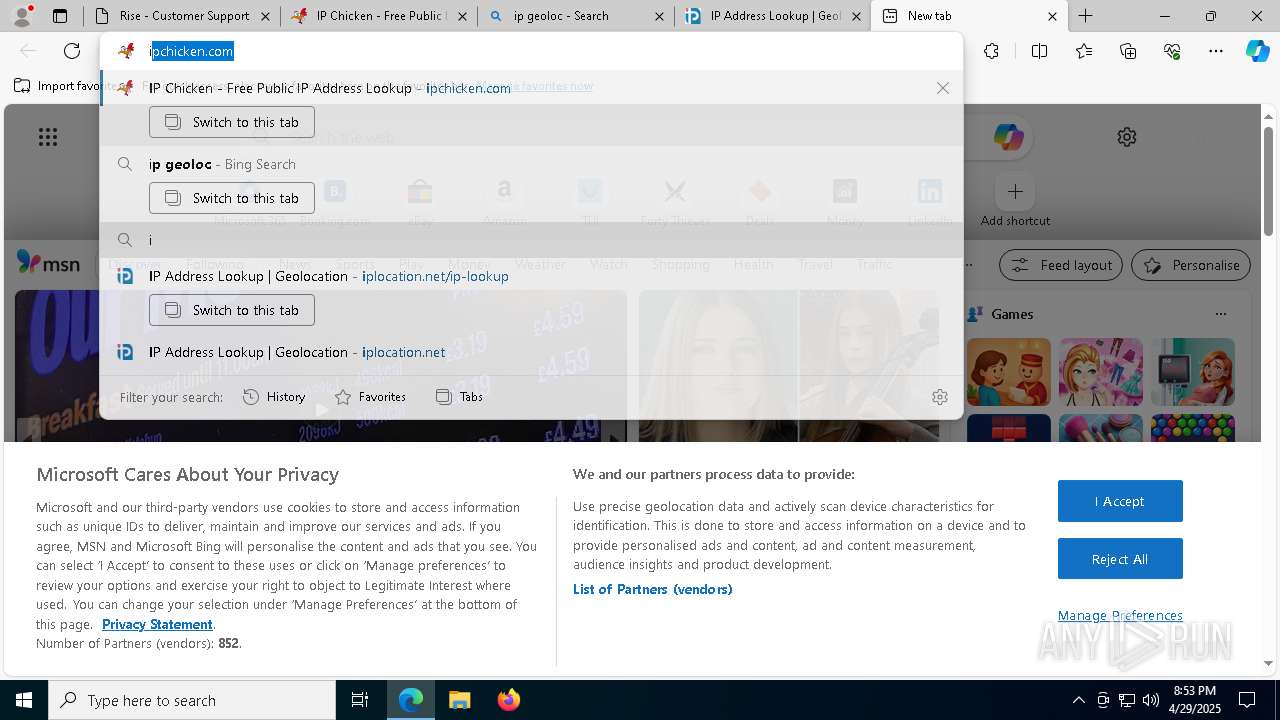
Task: Open the apps grid launcher
Action: (x=48, y=137)
